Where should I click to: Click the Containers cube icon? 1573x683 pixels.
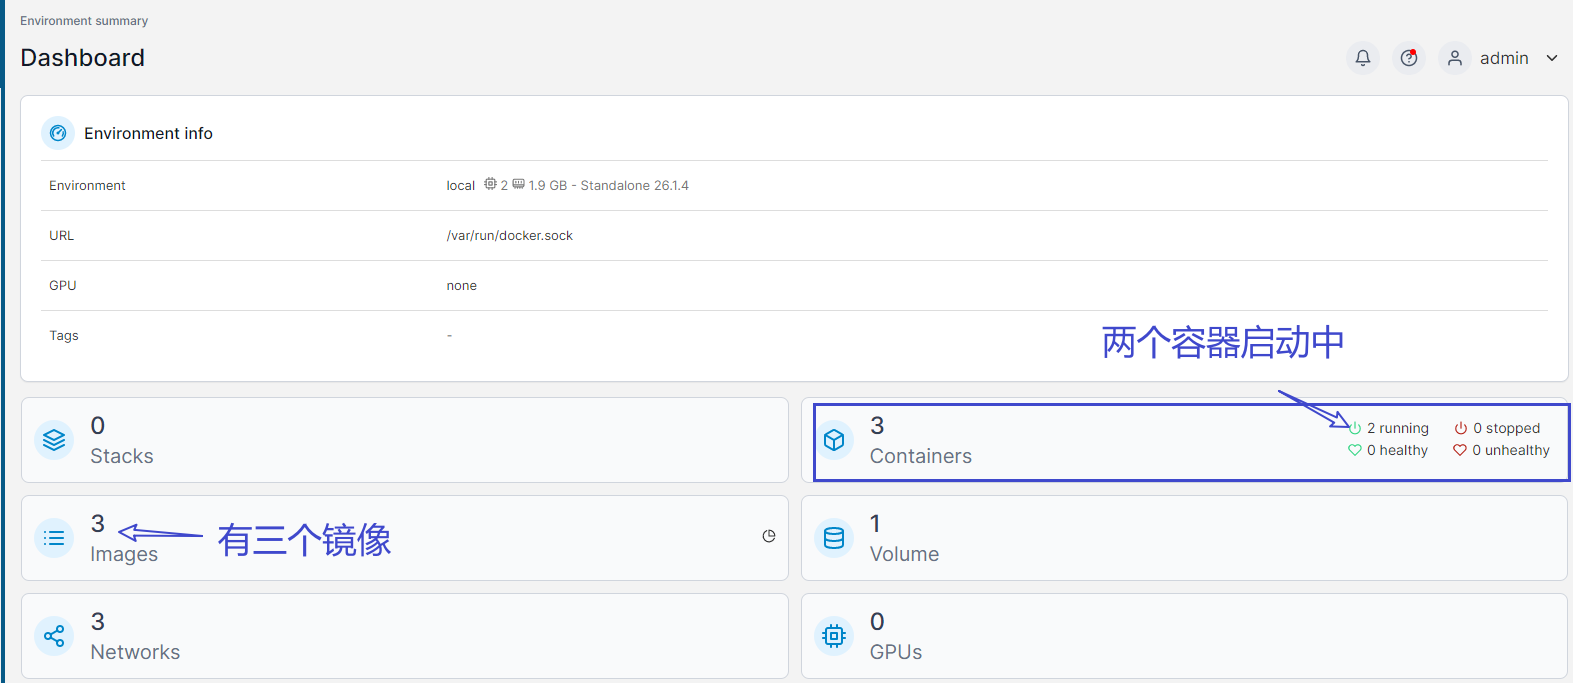point(834,440)
